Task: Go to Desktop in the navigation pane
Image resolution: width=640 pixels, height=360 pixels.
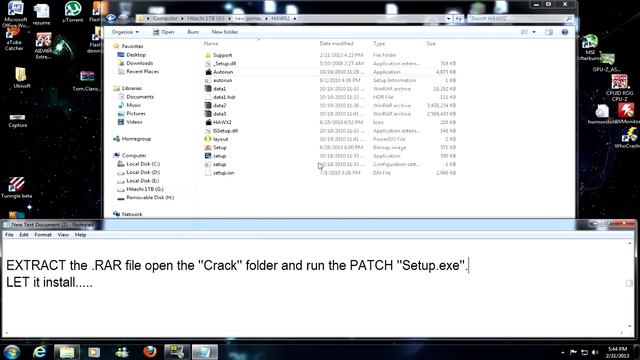Action: (136, 55)
